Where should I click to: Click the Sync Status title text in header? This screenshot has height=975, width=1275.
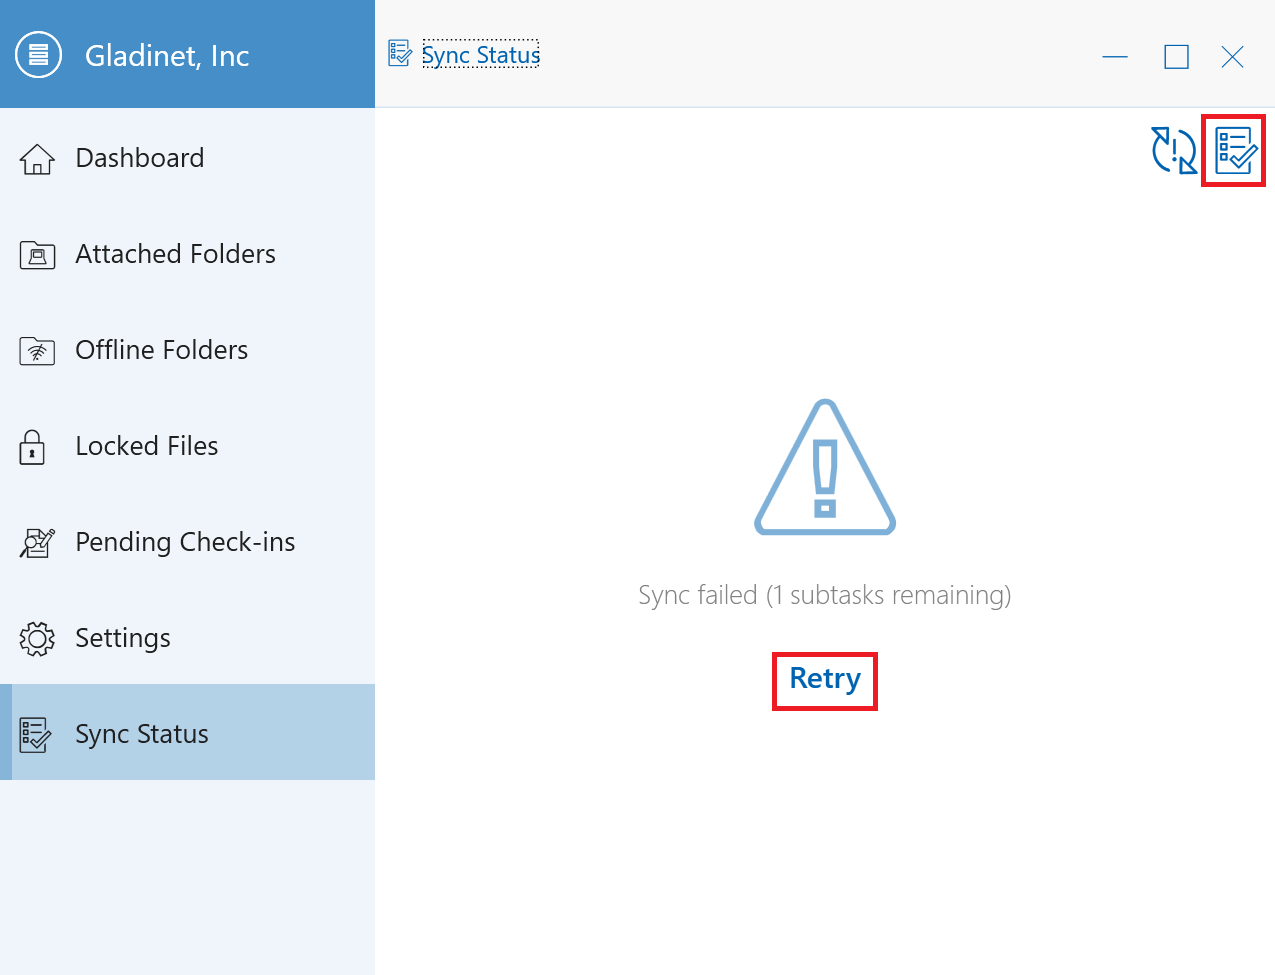pos(481,55)
